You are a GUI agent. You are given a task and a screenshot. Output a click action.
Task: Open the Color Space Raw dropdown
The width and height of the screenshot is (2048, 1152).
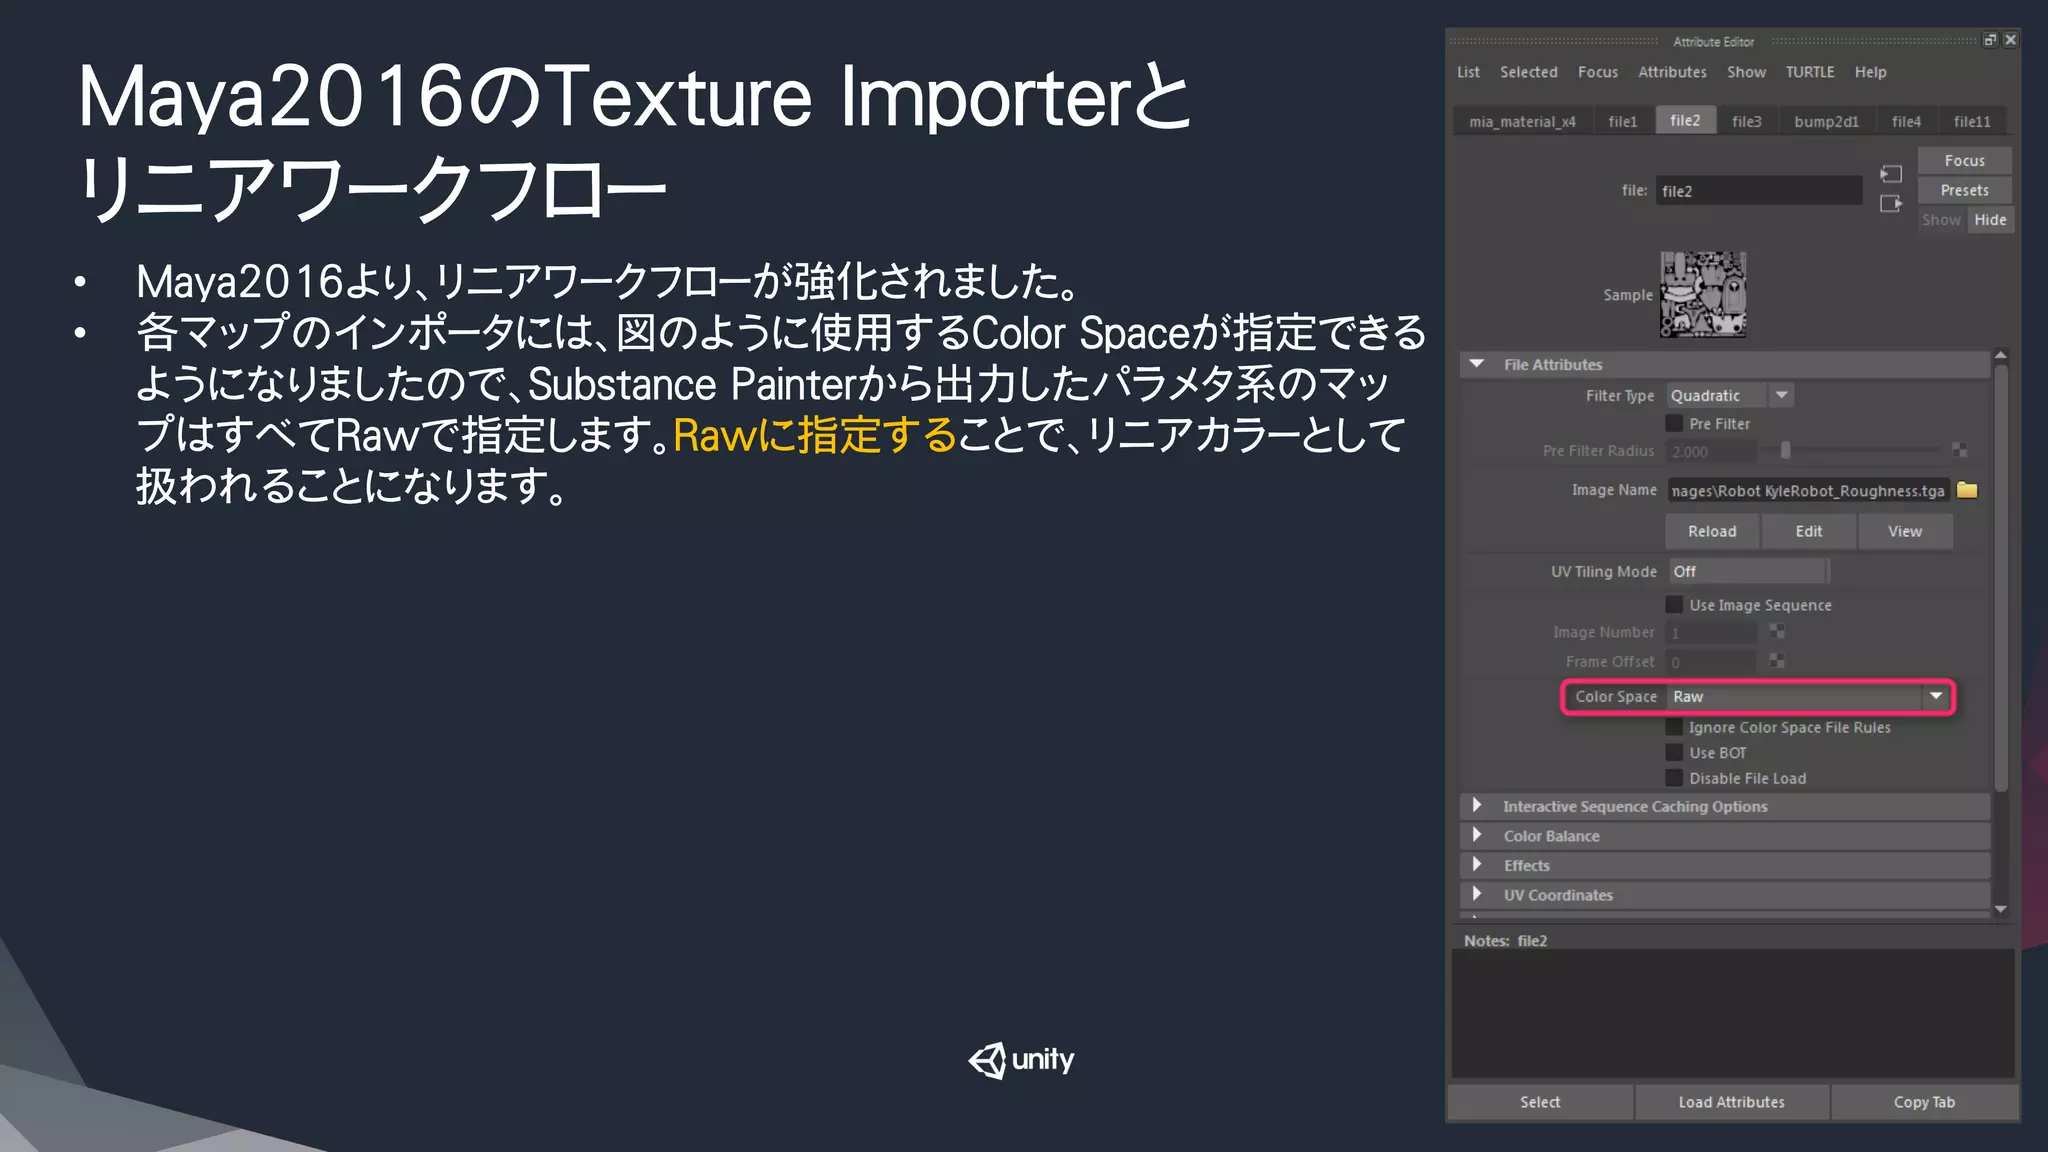pos(1809,697)
